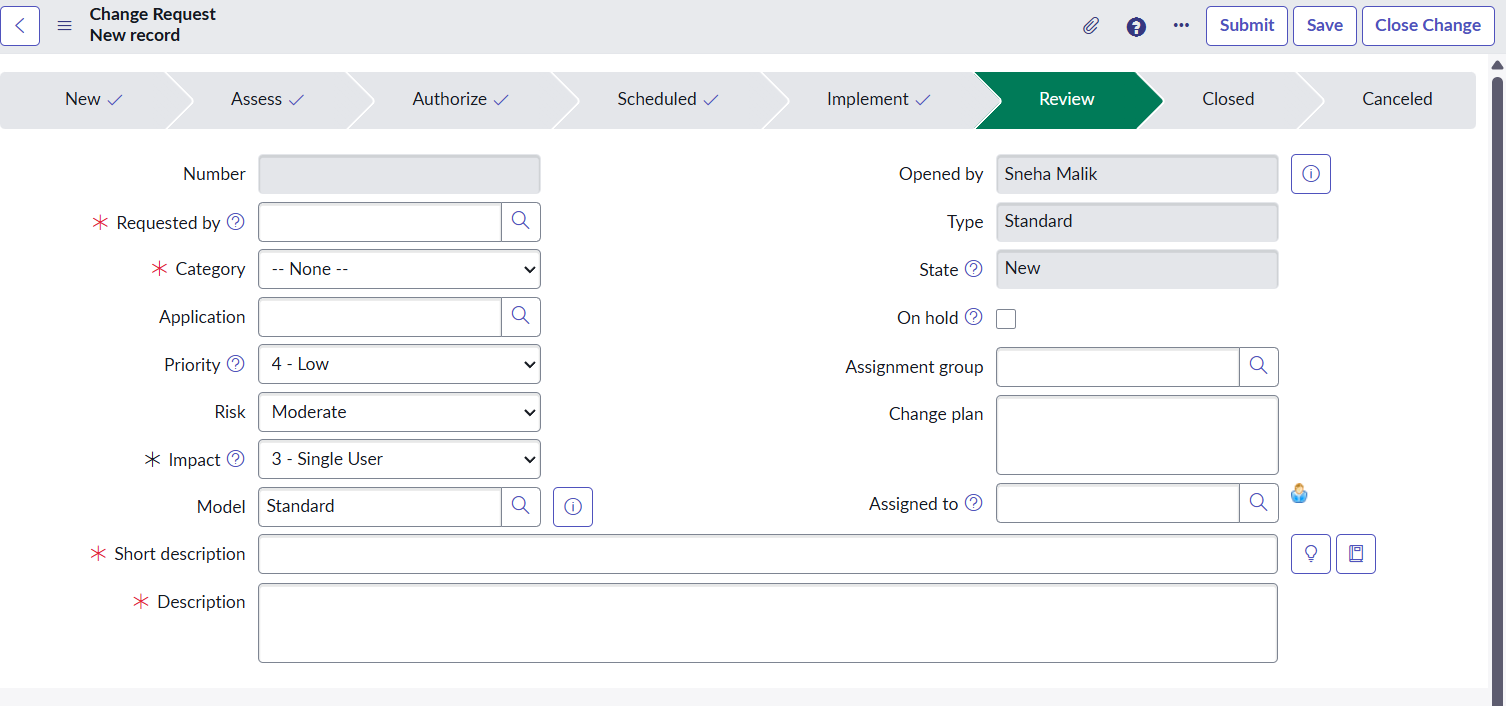
Task: Open the Risk dropdown
Action: pyautogui.click(x=399, y=412)
